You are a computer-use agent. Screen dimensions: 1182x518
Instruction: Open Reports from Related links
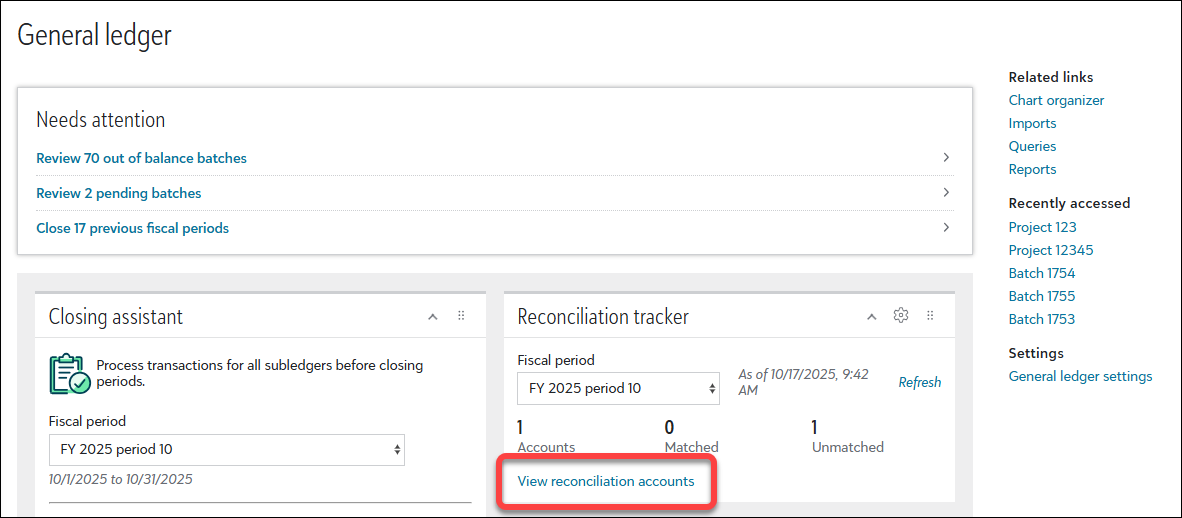click(1032, 169)
